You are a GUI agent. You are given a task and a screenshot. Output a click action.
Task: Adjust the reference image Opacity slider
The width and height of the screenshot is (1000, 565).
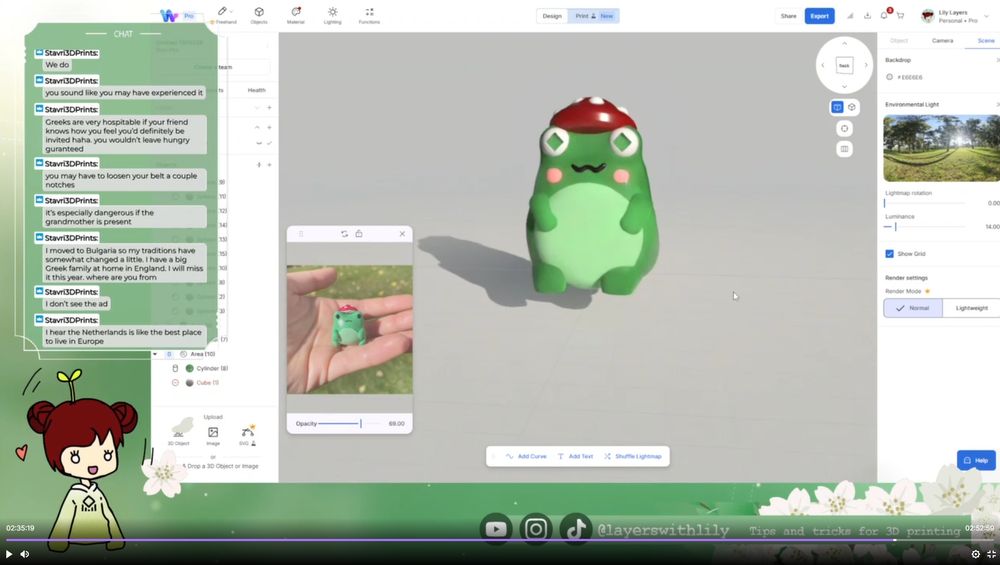[349, 423]
